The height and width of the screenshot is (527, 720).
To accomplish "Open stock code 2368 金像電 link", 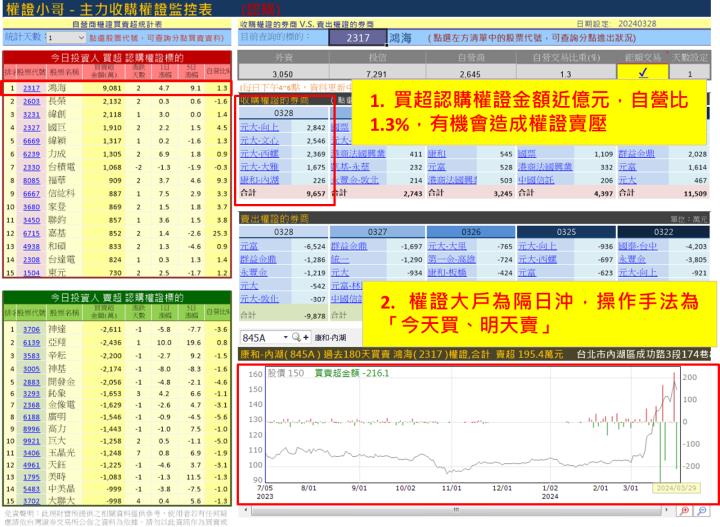I will point(32,405).
